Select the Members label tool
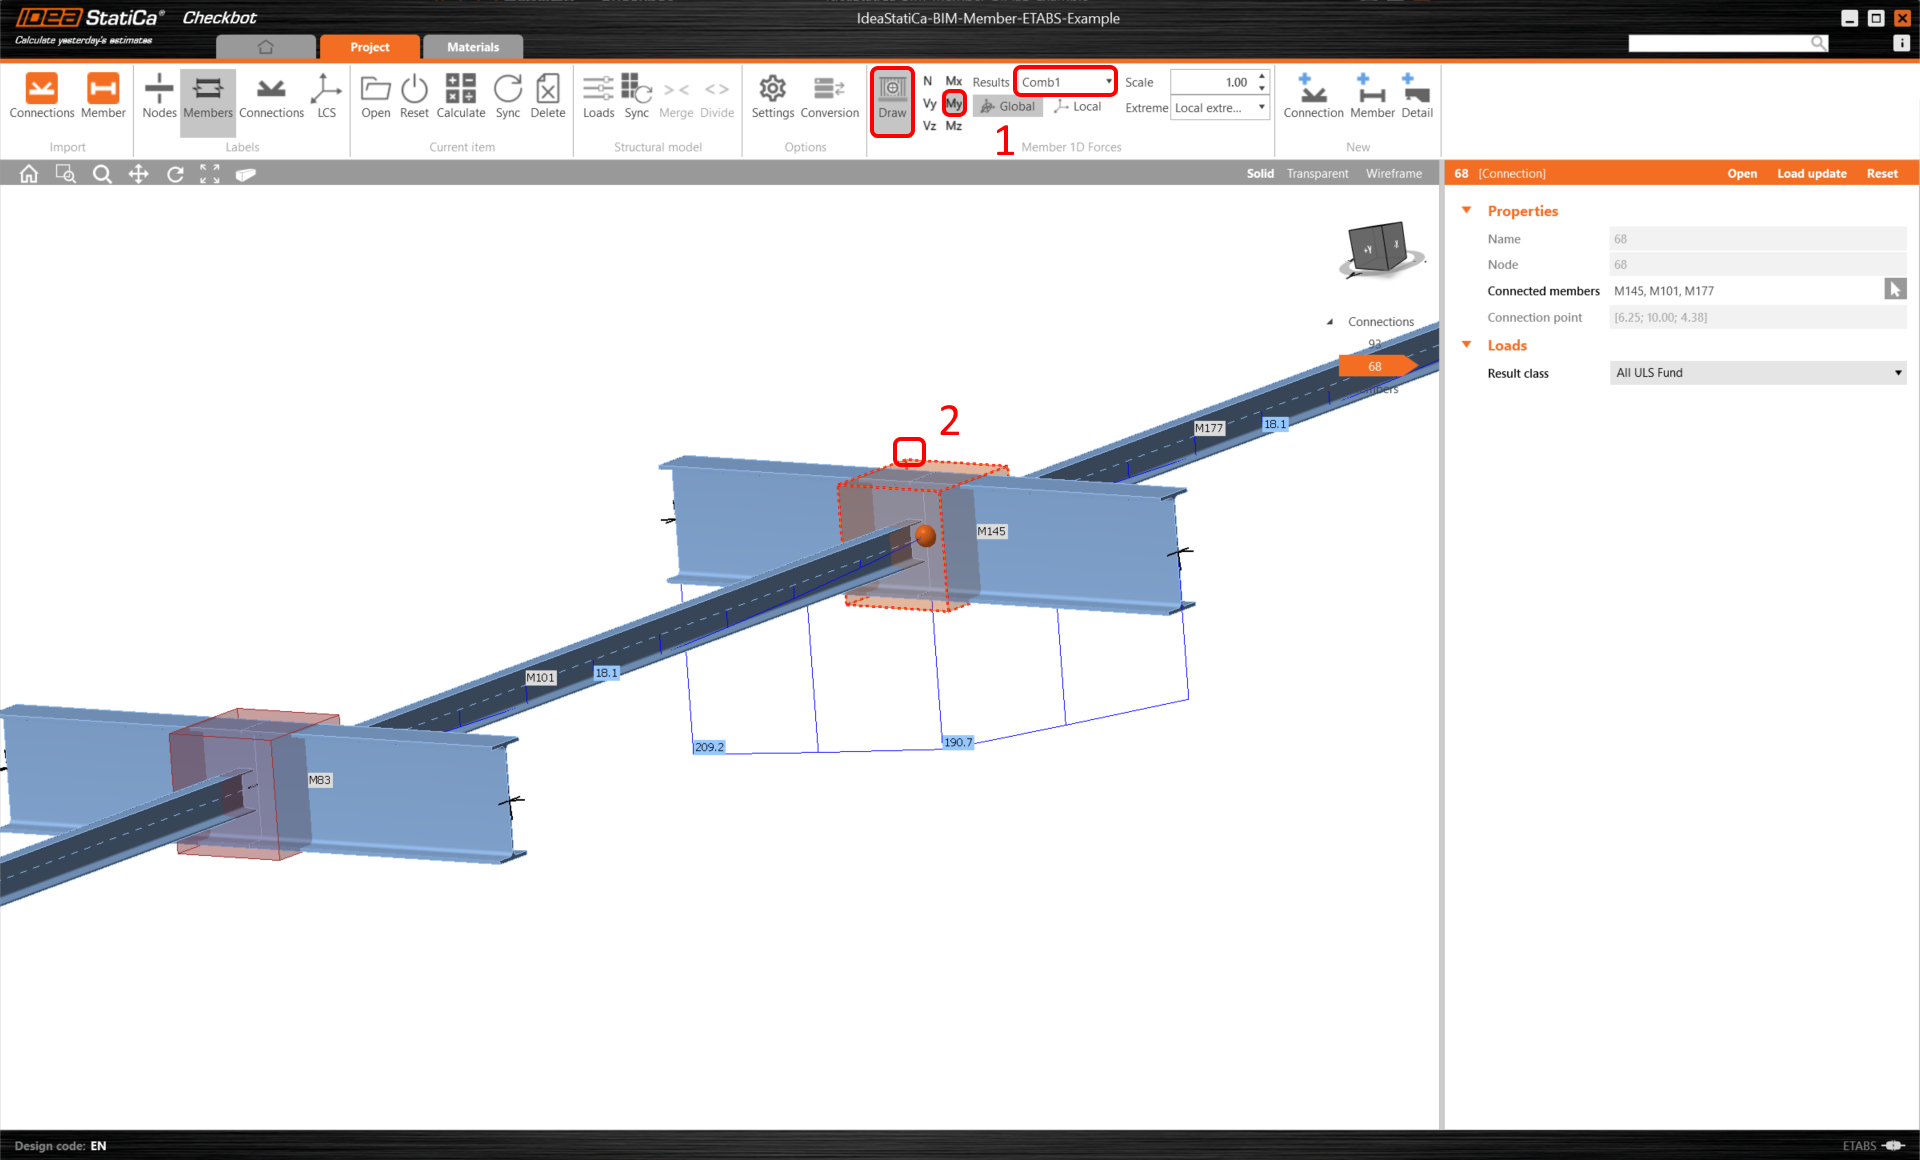The width and height of the screenshot is (1920, 1160). point(207,97)
